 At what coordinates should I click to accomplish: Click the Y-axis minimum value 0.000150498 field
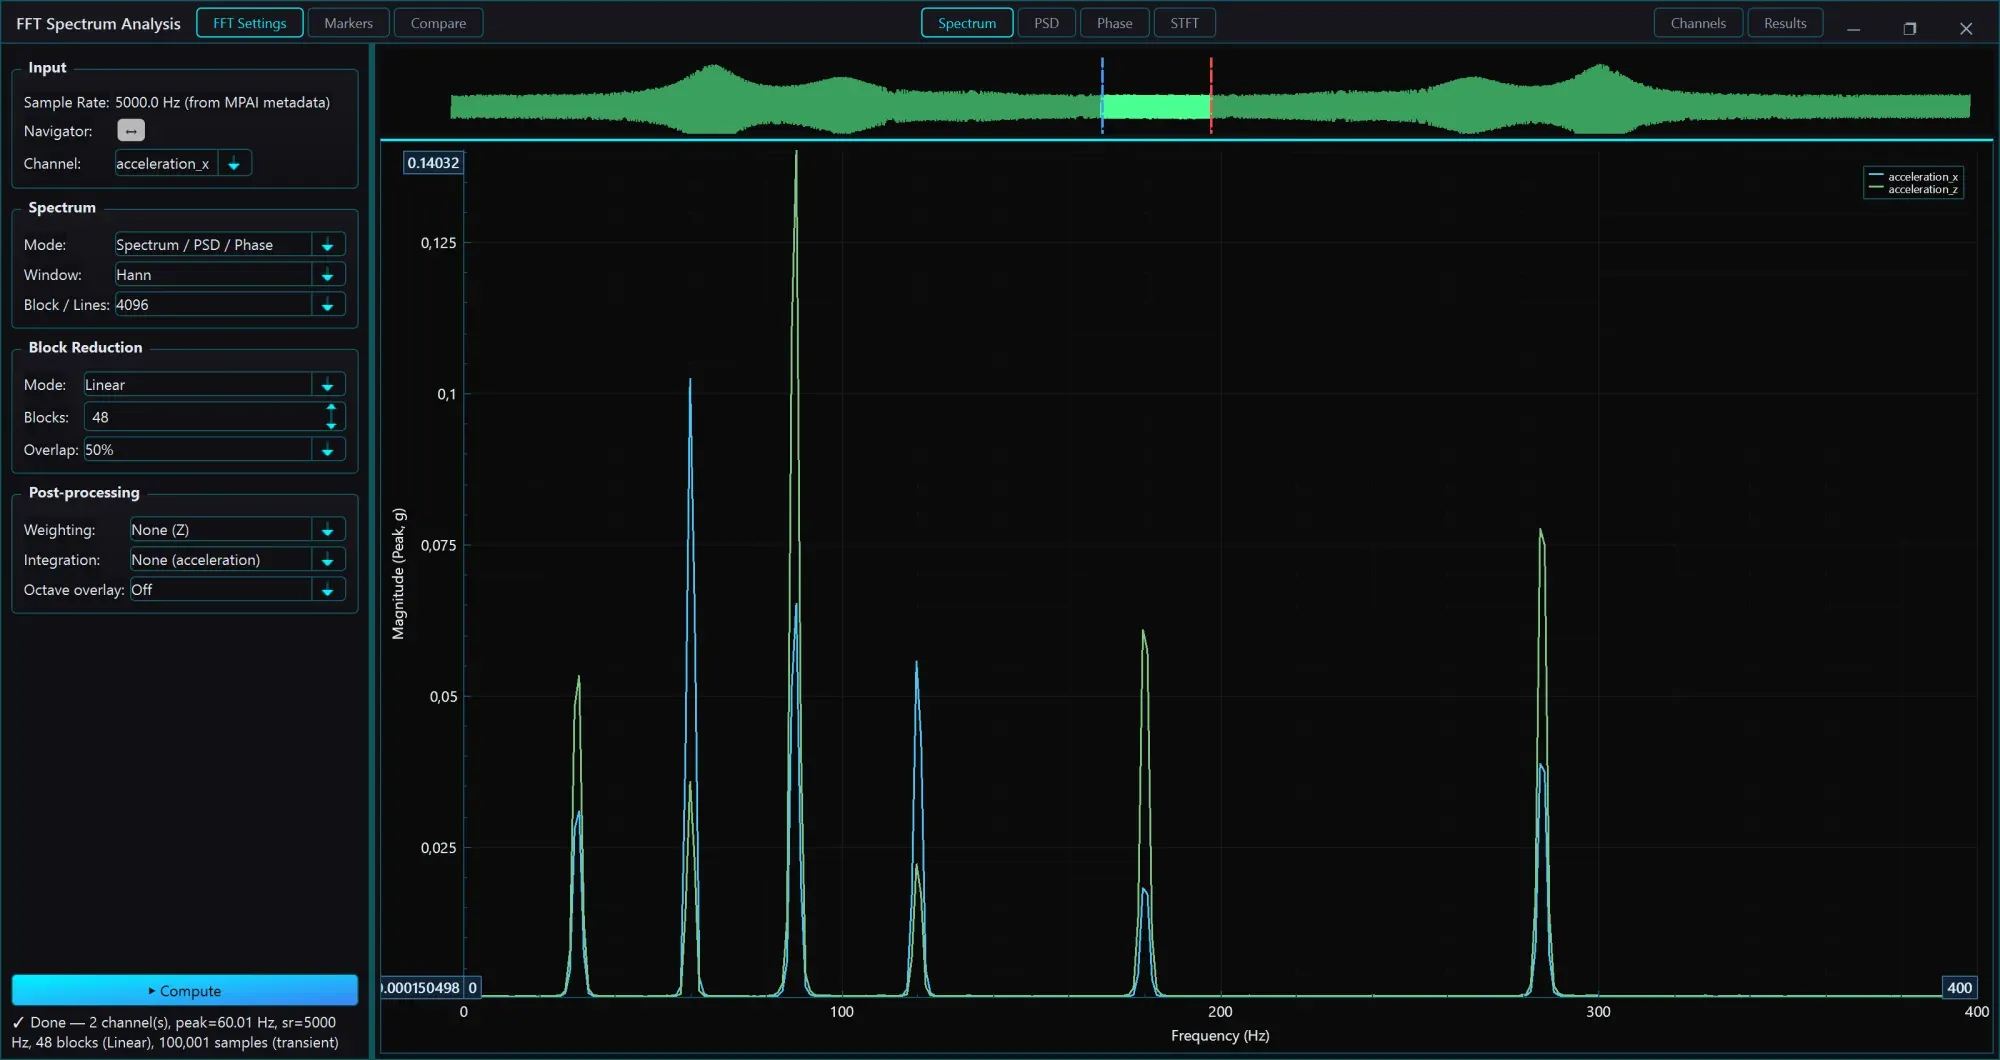click(421, 988)
